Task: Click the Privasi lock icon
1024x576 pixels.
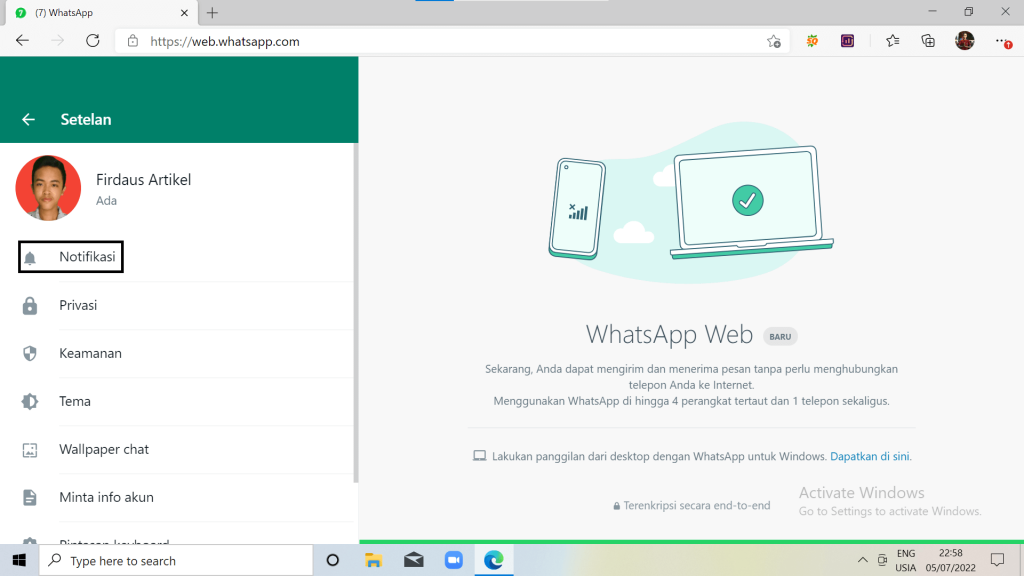Action: coord(30,306)
